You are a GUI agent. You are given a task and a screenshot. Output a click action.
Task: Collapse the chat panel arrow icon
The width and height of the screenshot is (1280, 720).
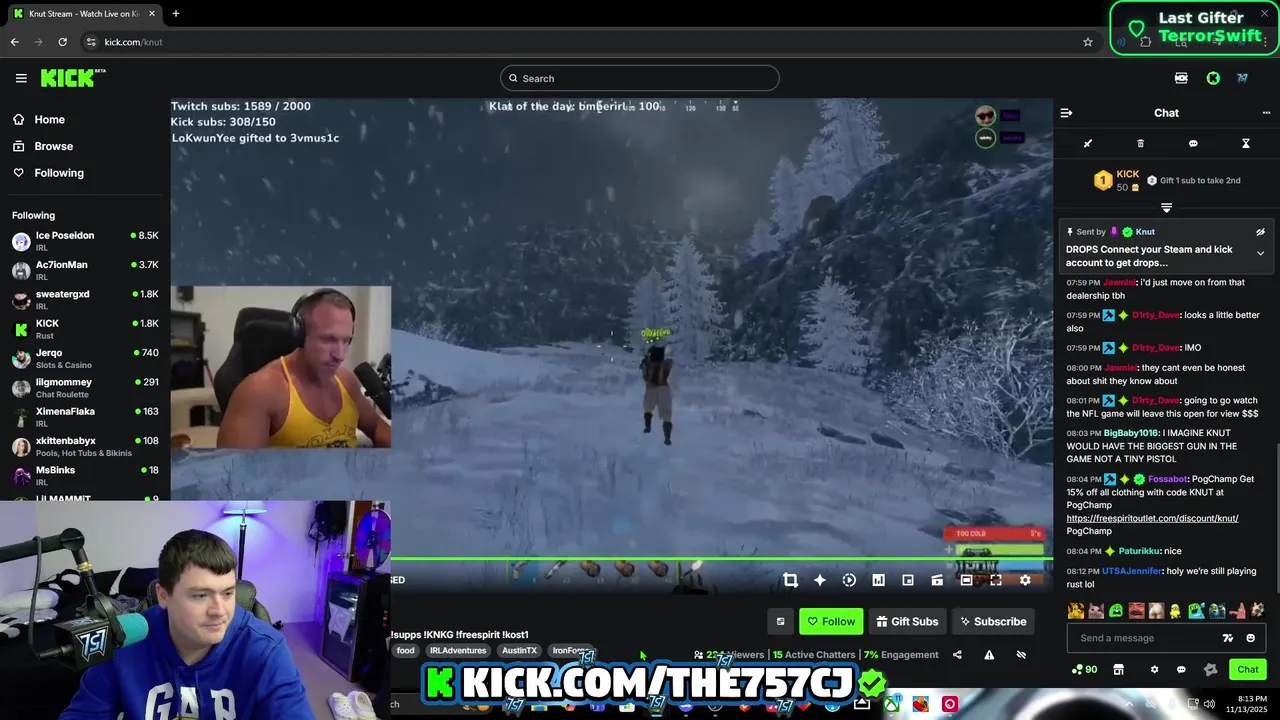[x=1066, y=113]
